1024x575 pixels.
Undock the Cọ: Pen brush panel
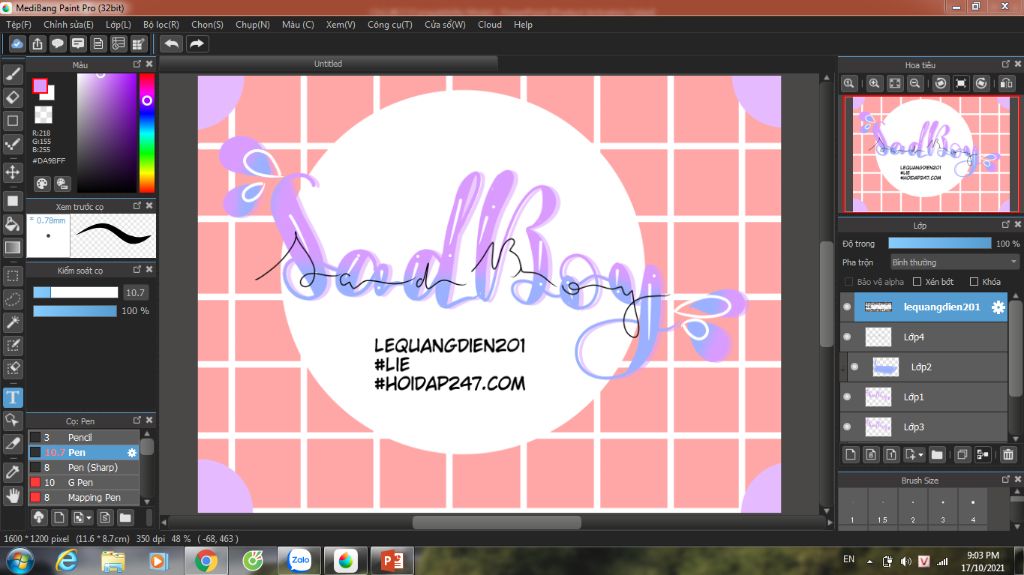click(x=137, y=420)
